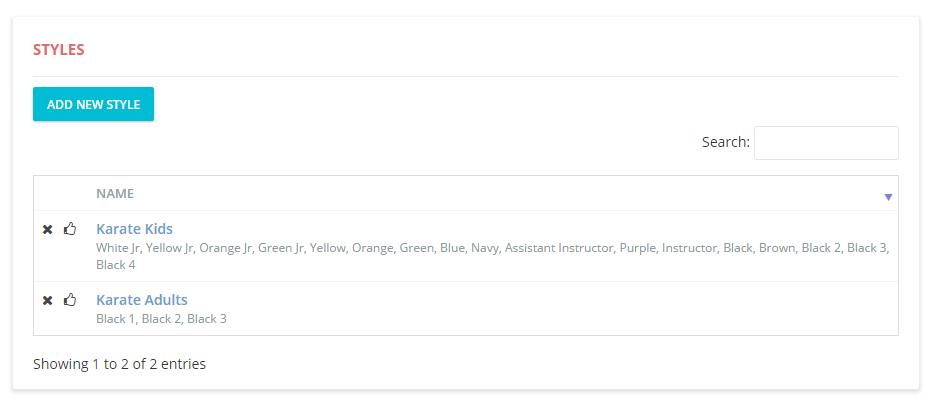The width and height of the screenshot is (933, 407).
Task: Click the NAME column header
Action: [x=115, y=194]
